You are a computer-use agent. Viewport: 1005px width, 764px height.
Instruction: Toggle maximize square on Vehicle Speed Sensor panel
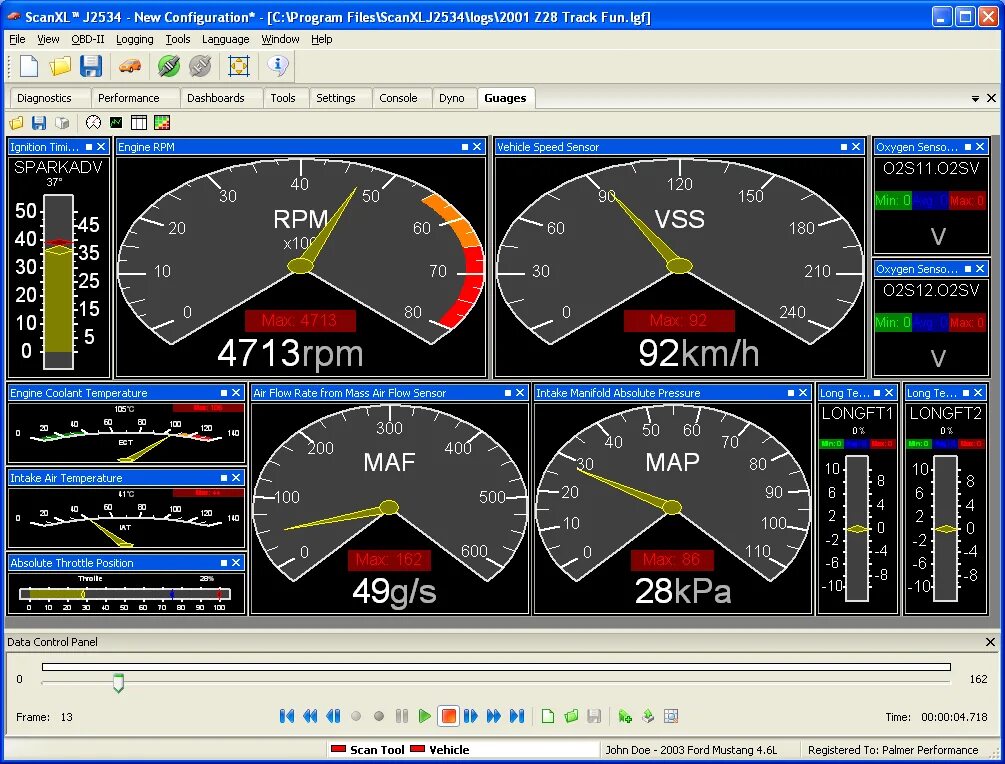pyautogui.click(x=843, y=147)
